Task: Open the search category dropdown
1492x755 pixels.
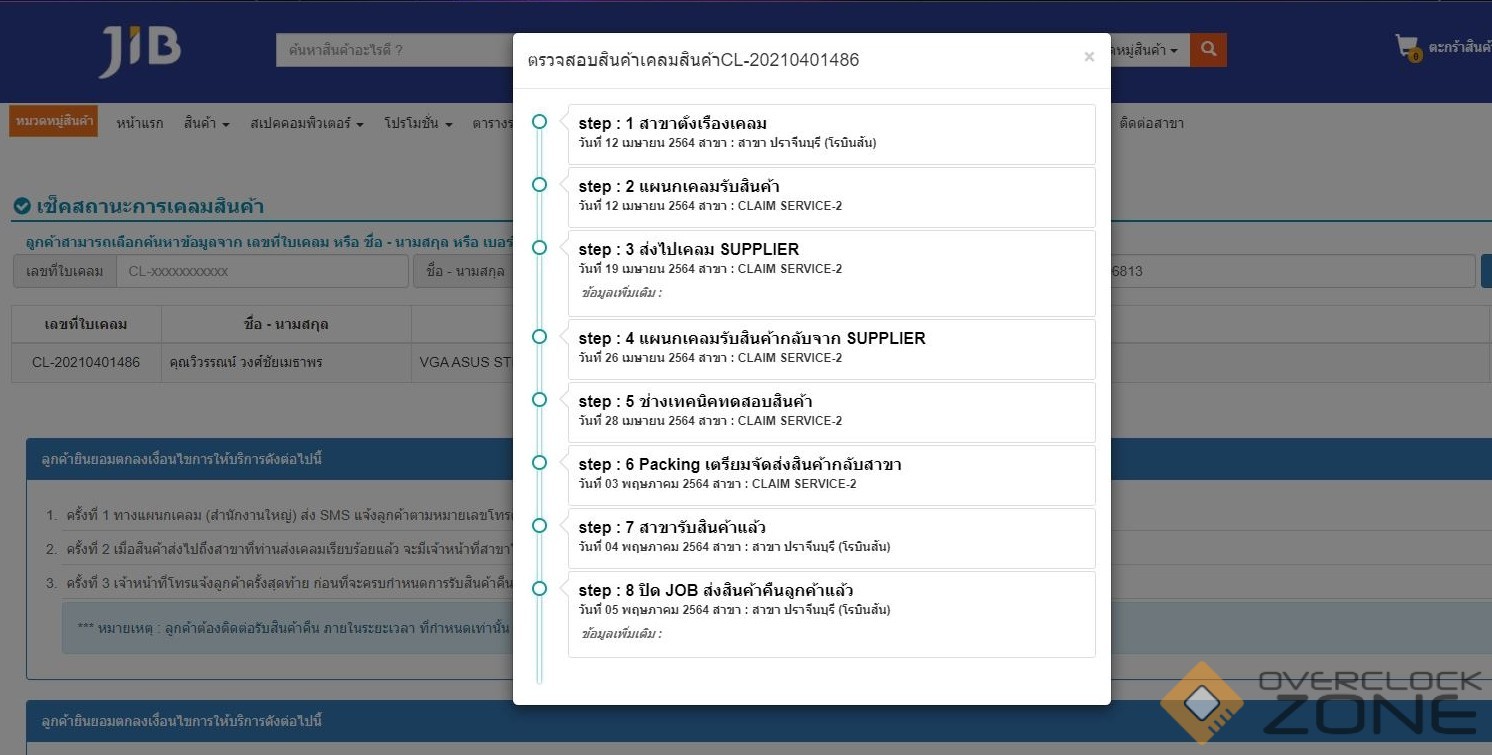Action: [x=1150, y=50]
